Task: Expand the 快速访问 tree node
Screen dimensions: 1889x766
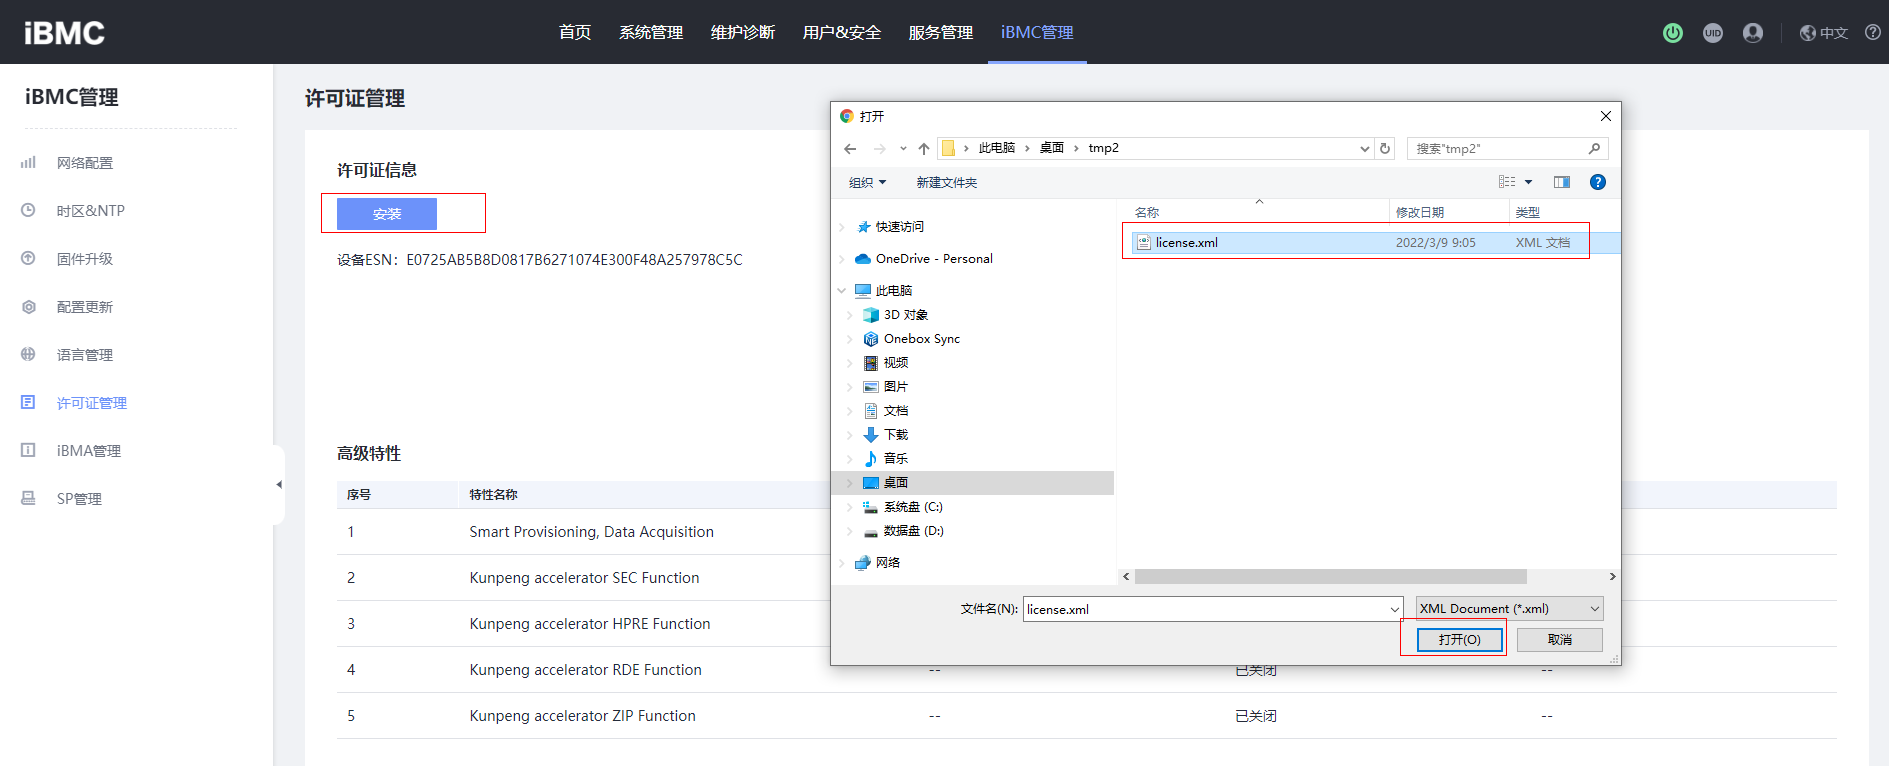Action: 842,227
